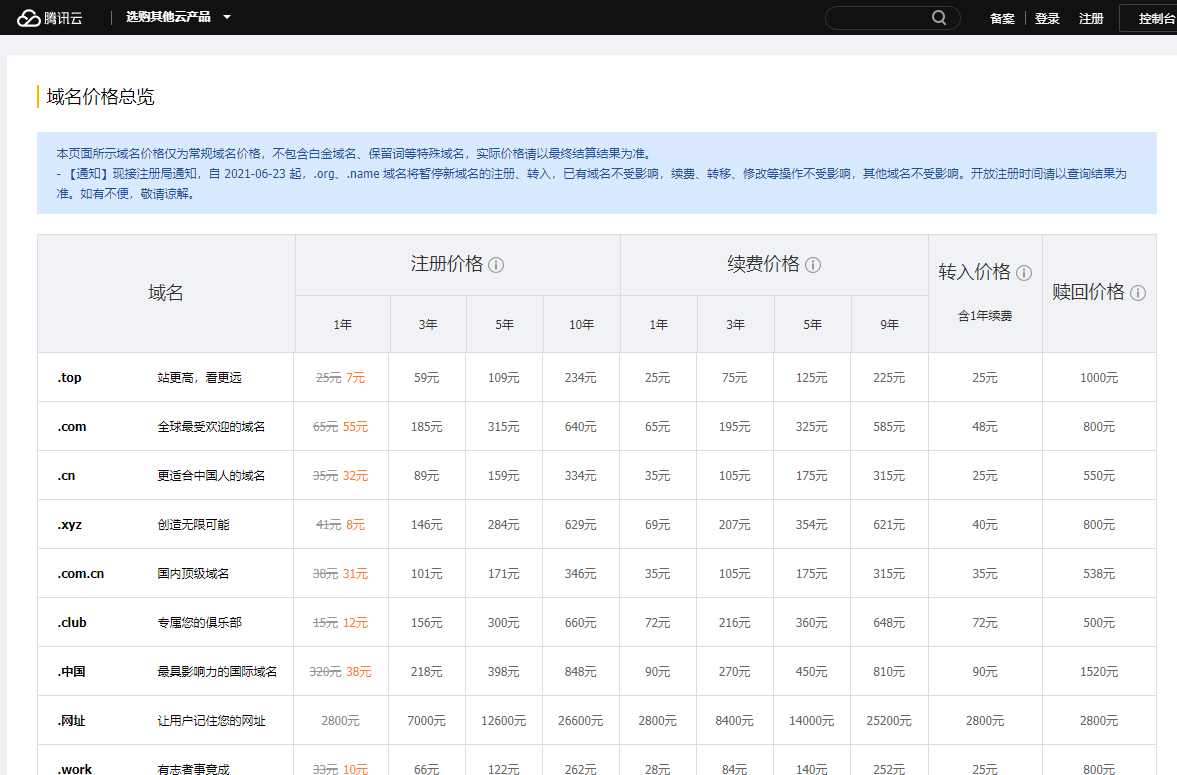The image size is (1177, 775).
Task: Click the 登录 link
Action: pos(1047,18)
